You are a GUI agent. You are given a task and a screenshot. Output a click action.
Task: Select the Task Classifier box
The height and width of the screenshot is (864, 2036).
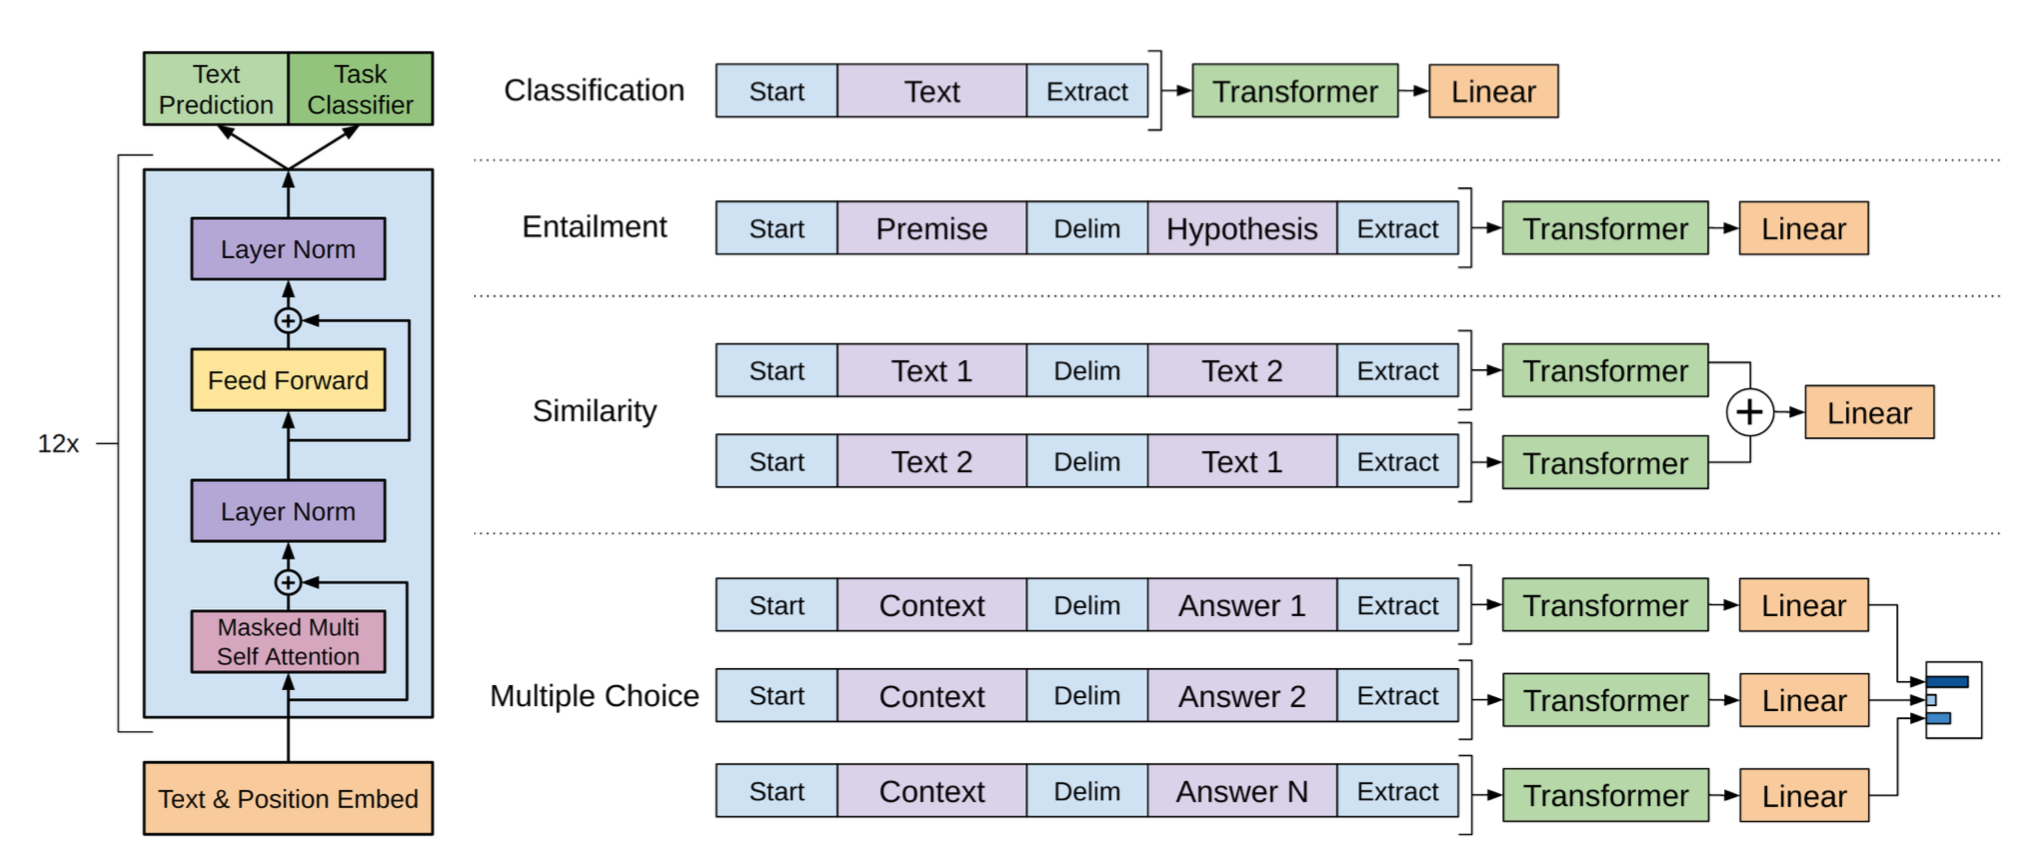pos(360,89)
